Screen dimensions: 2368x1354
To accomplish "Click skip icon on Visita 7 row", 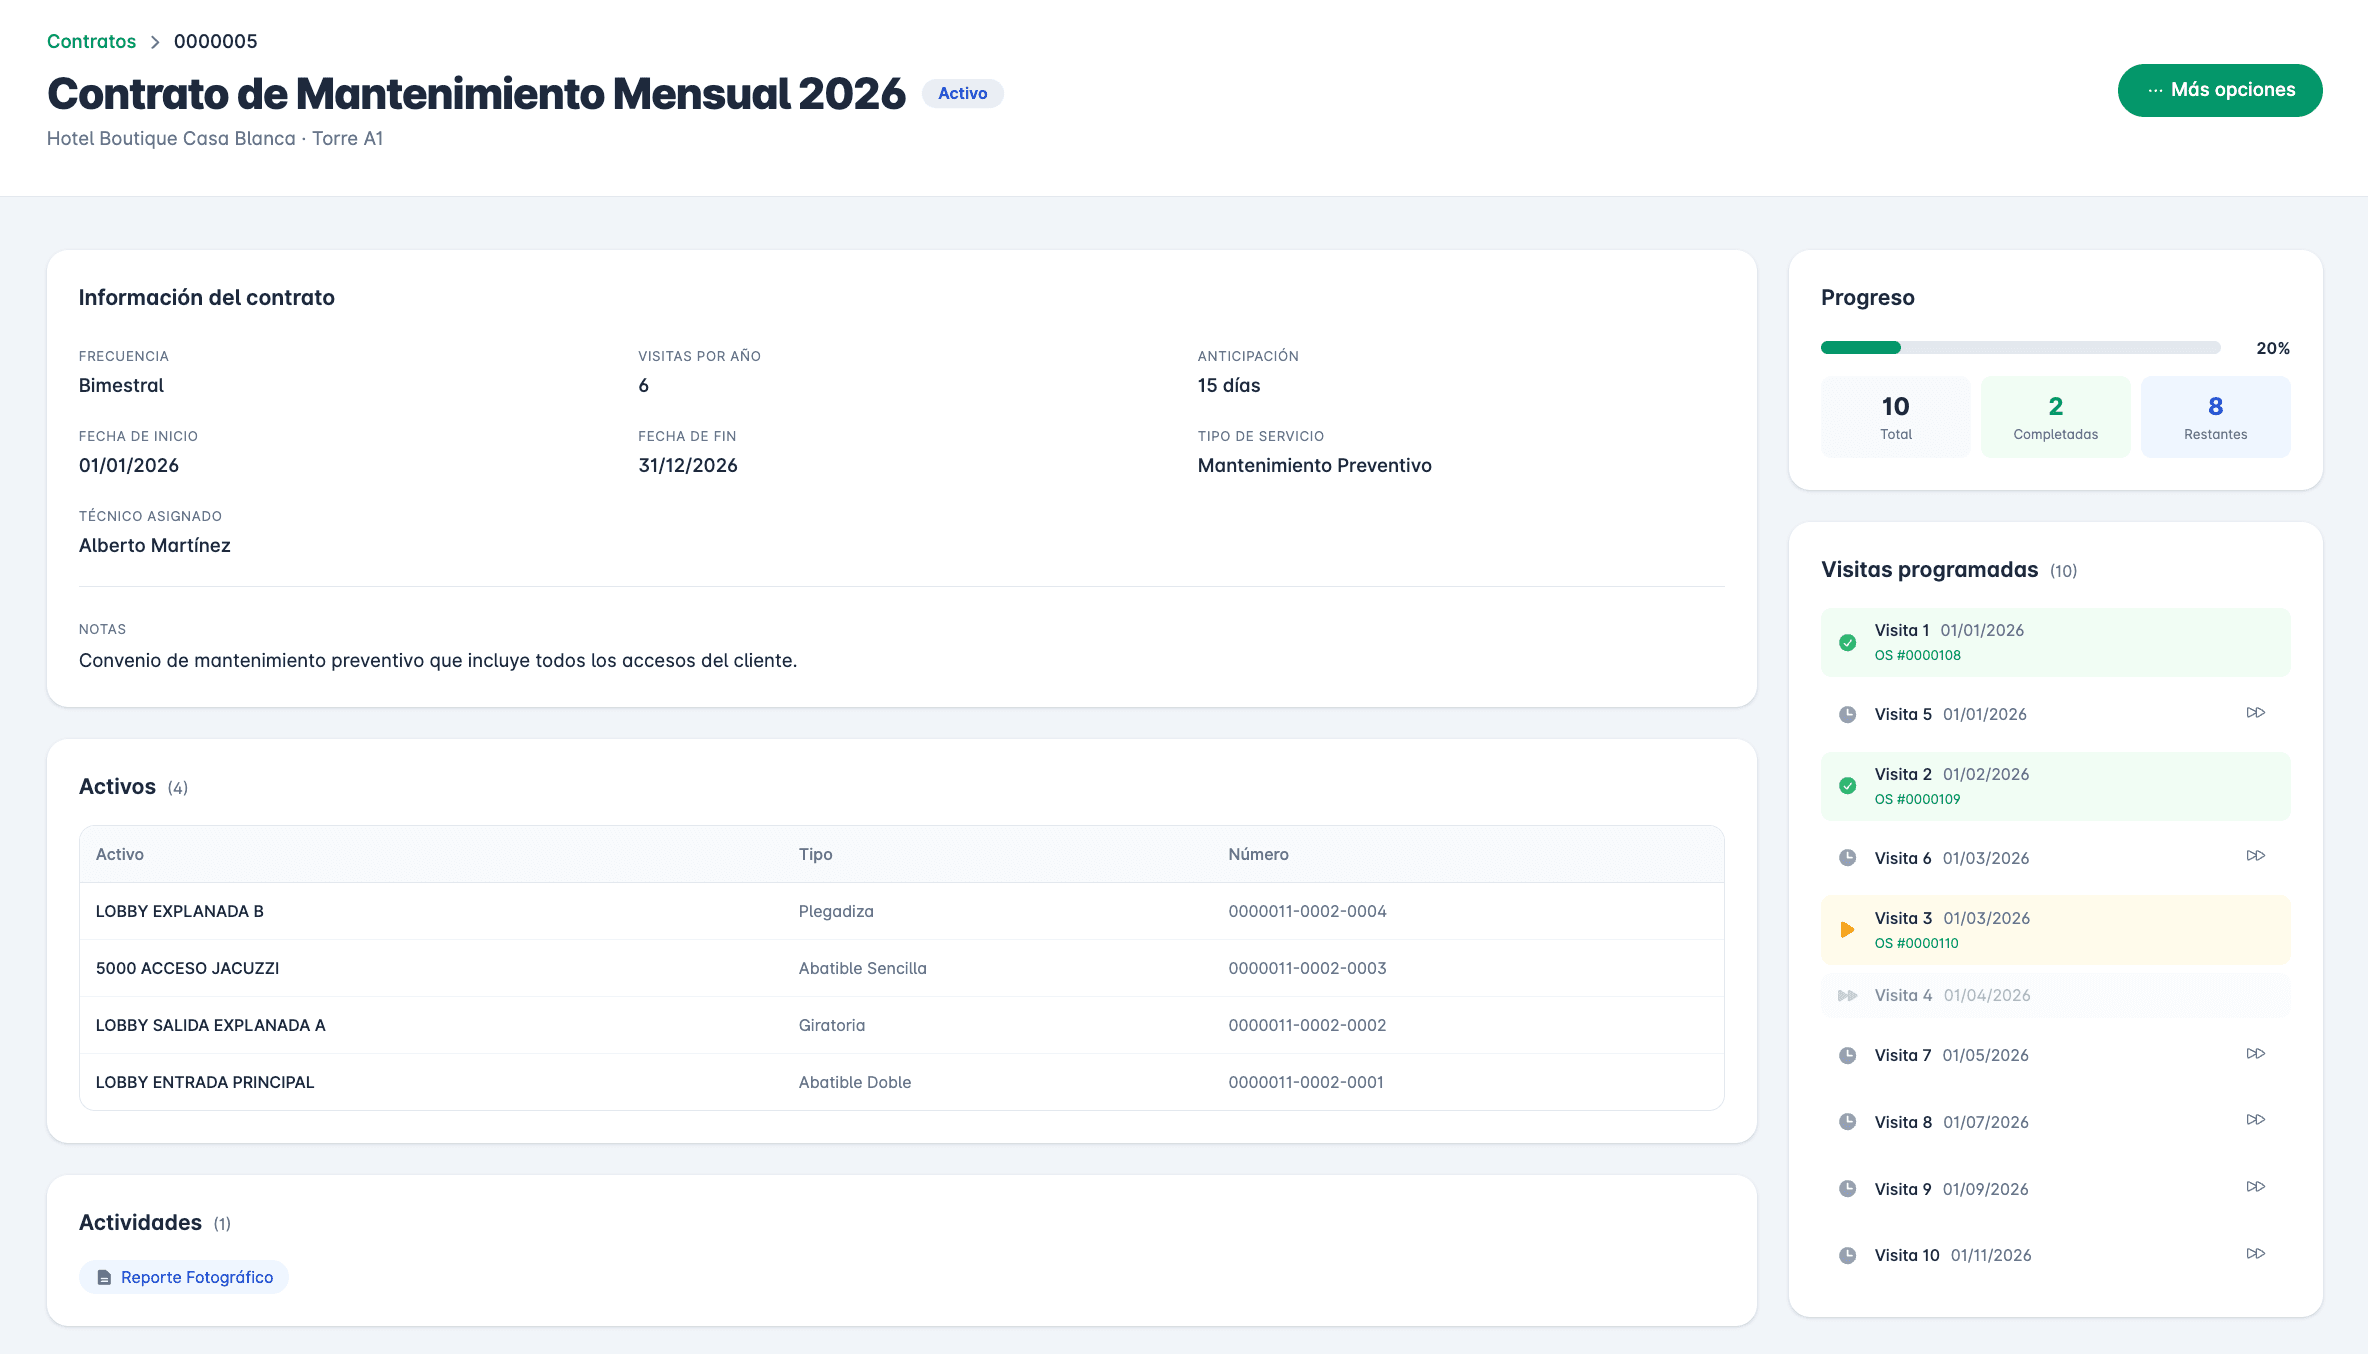I will click(2255, 1054).
